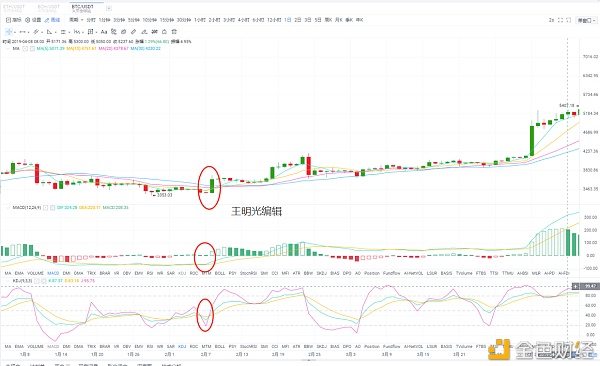Screen dimensions: 600x366
Task: Open KDJ(9,3,3) indicator settings icon
Action: tap(36, 281)
